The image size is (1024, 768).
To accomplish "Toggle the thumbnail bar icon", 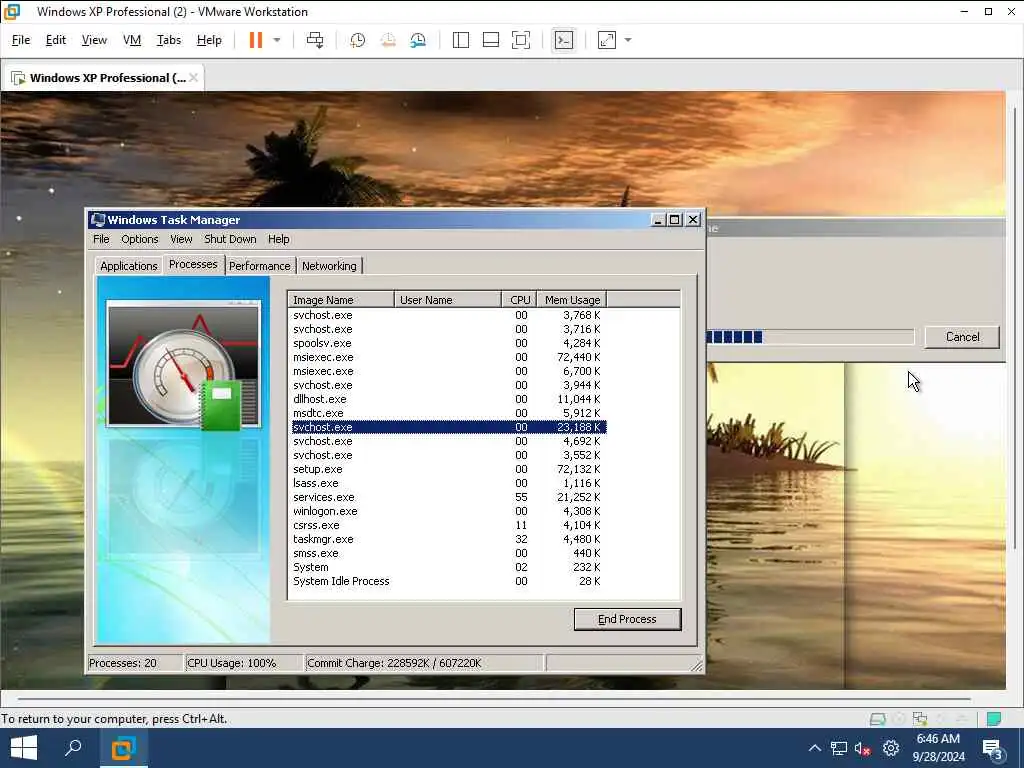I will pyautogui.click(x=490, y=40).
